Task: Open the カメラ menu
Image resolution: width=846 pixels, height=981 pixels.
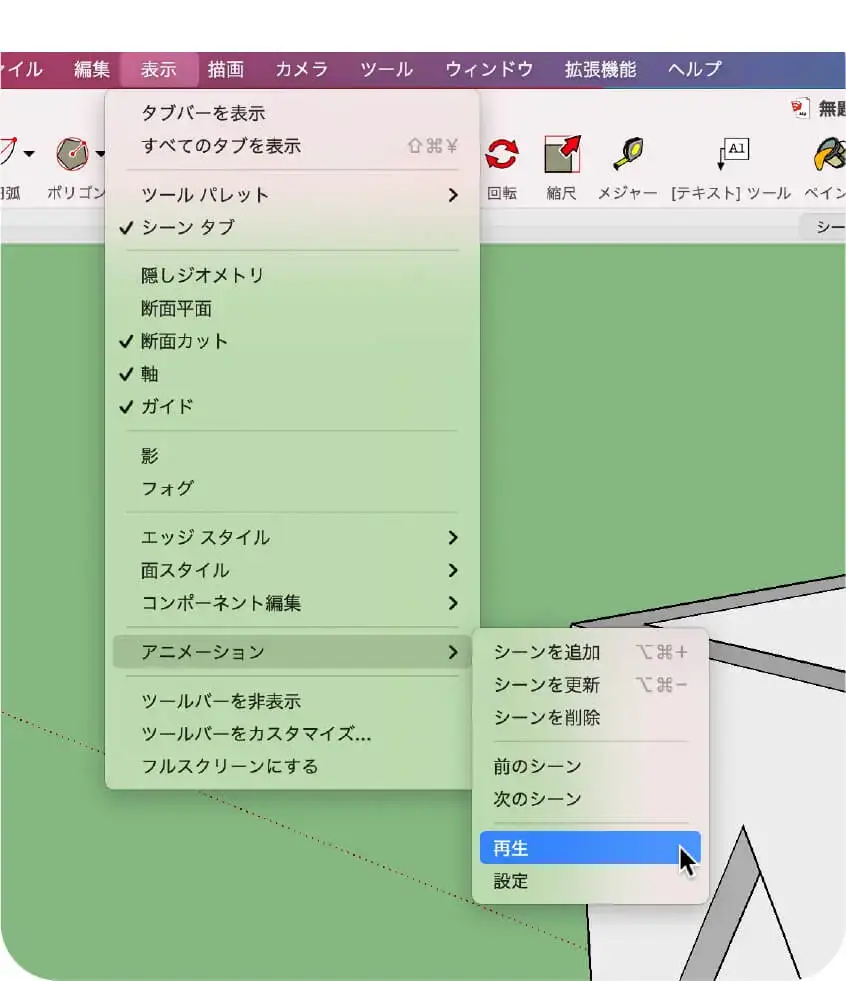Action: pyautogui.click(x=303, y=69)
